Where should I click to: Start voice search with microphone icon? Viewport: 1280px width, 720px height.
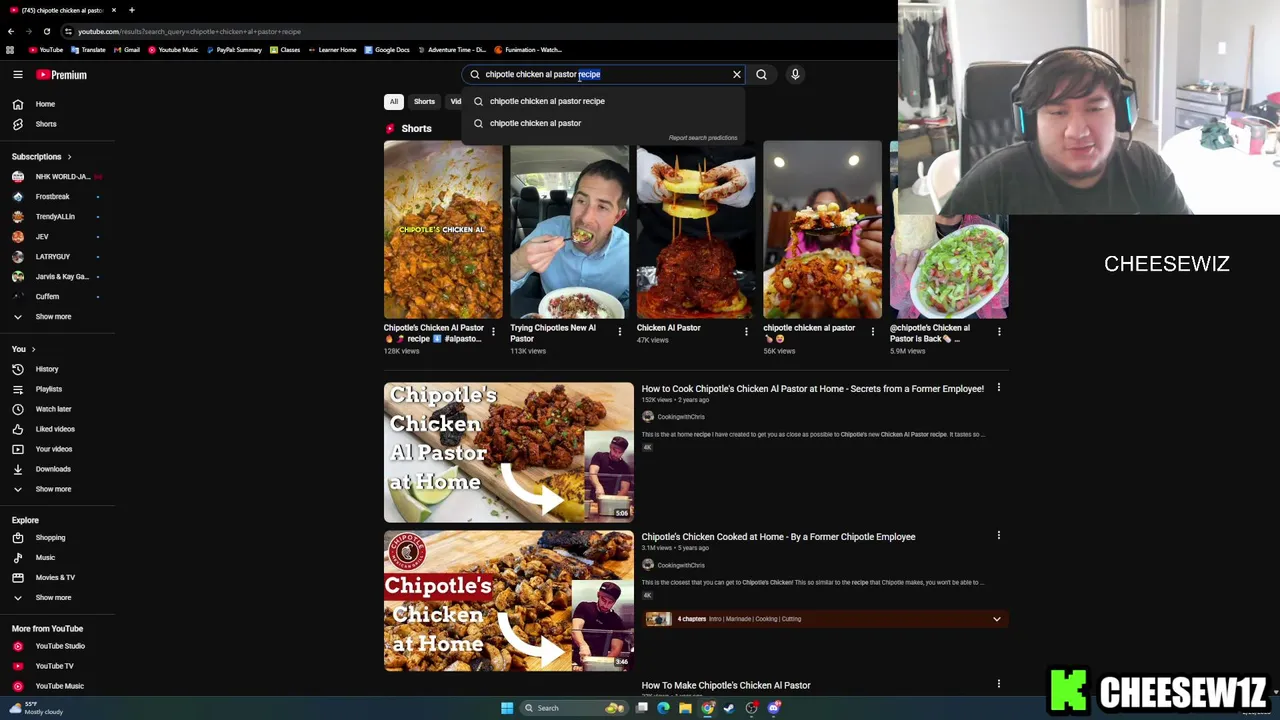coord(795,74)
